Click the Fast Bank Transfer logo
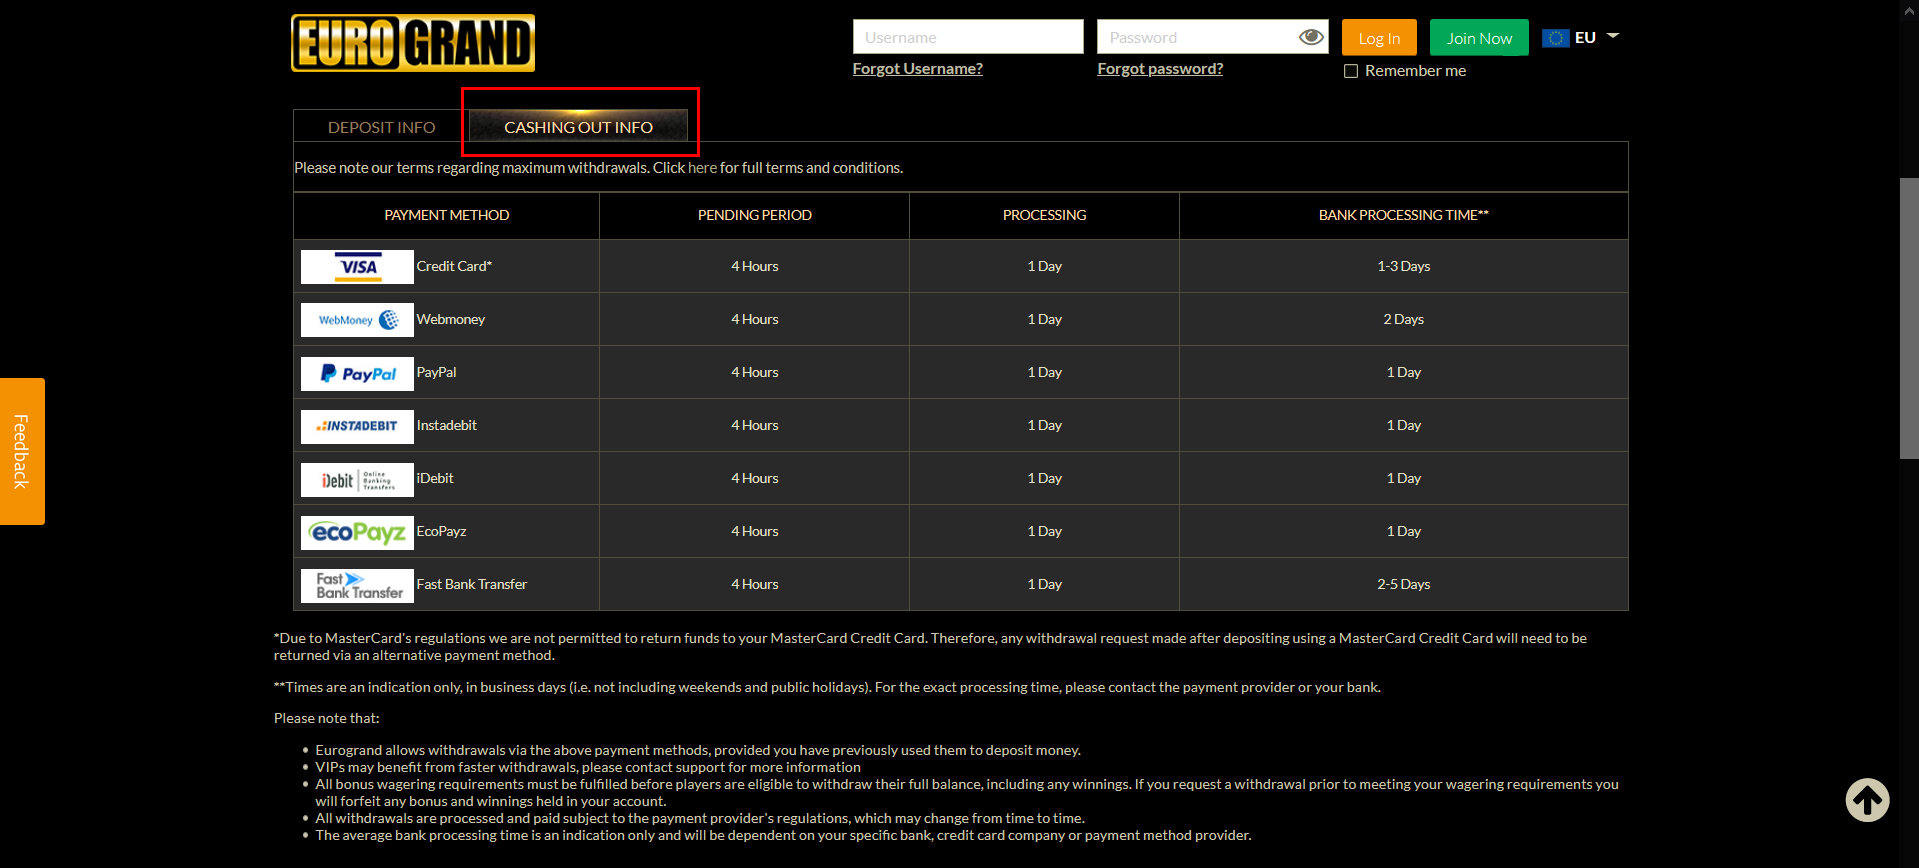The image size is (1919, 868). 357,585
